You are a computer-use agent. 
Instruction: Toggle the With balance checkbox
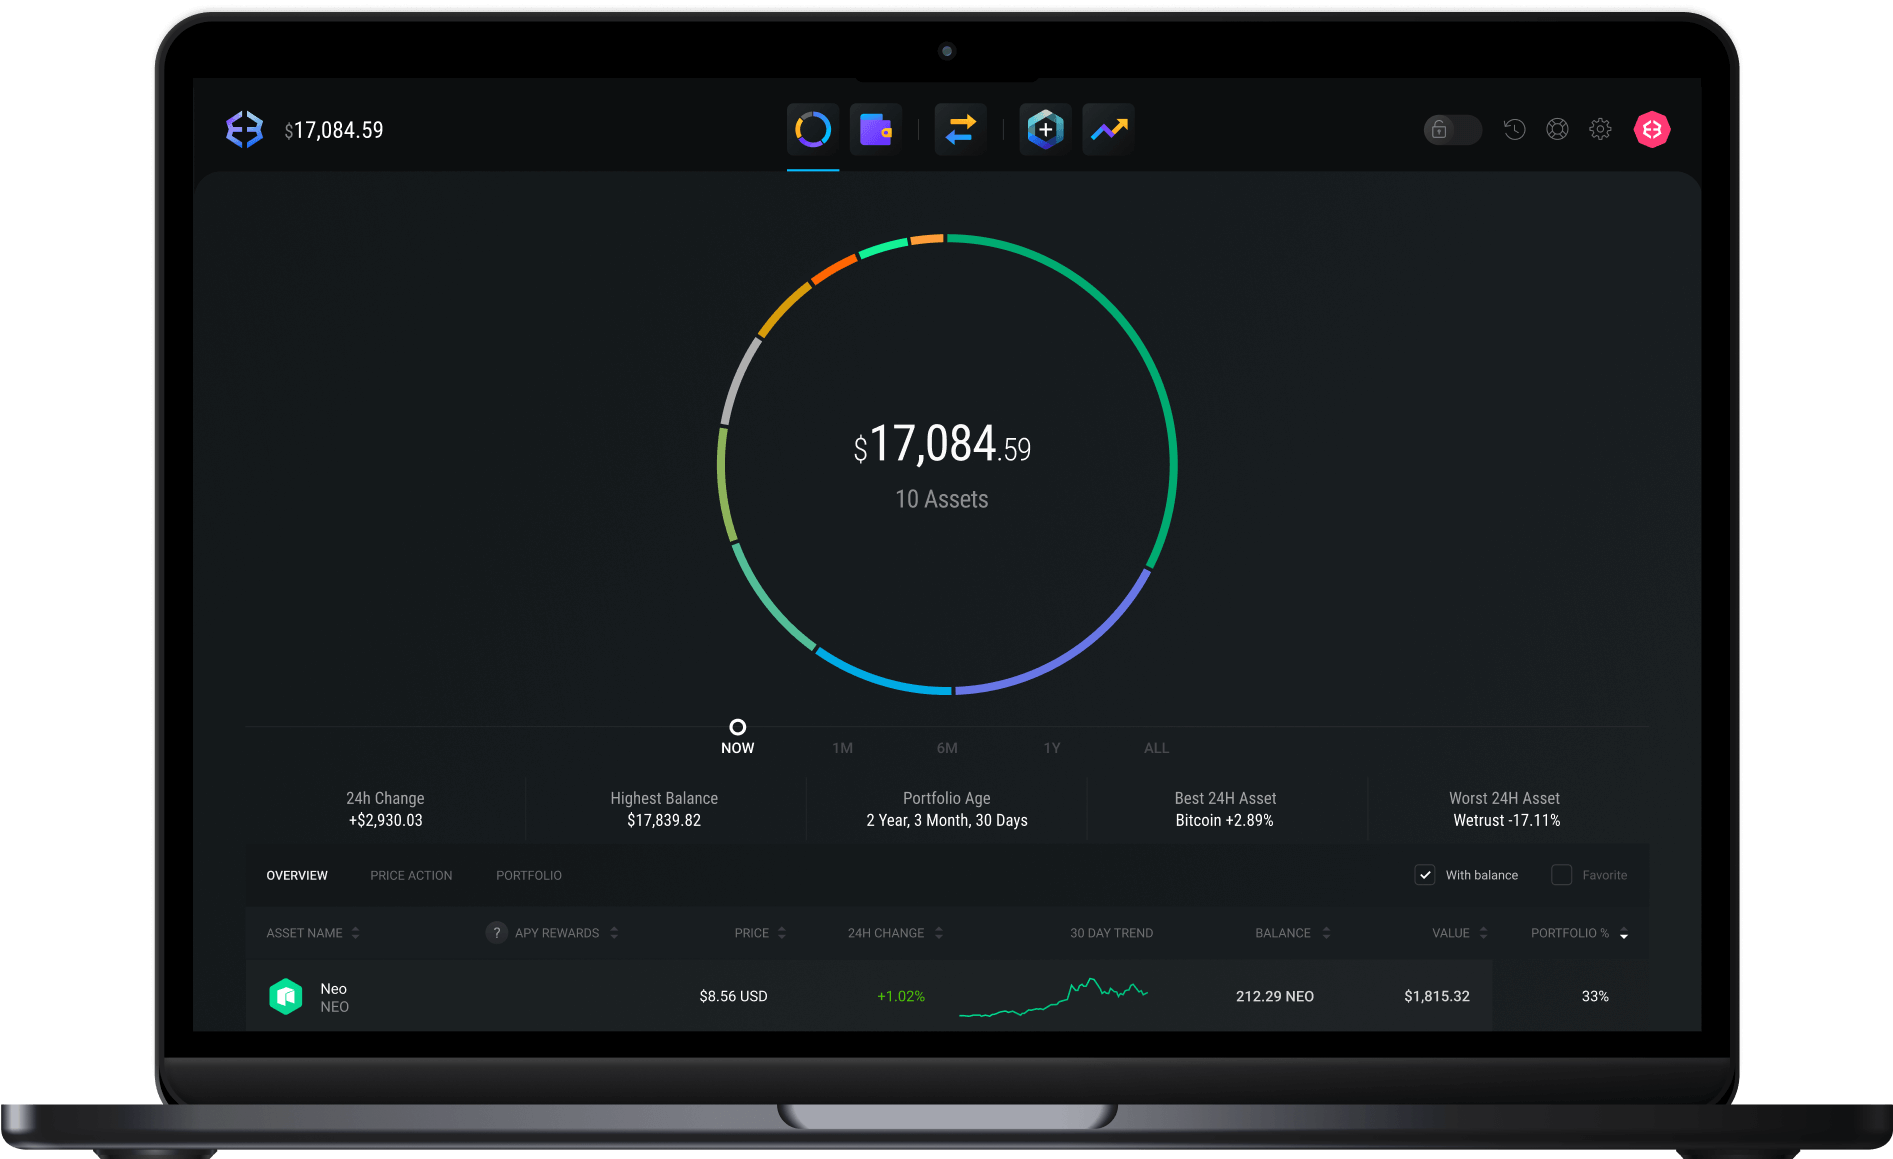(1425, 875)
